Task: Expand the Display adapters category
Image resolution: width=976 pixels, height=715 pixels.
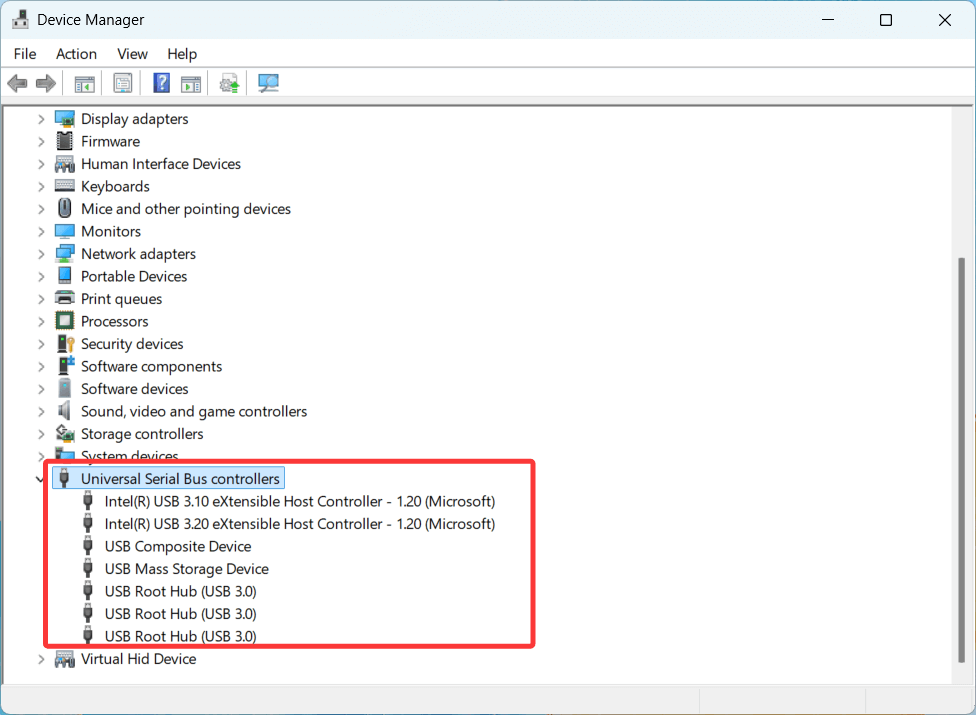Action: (x=40, y=118)
